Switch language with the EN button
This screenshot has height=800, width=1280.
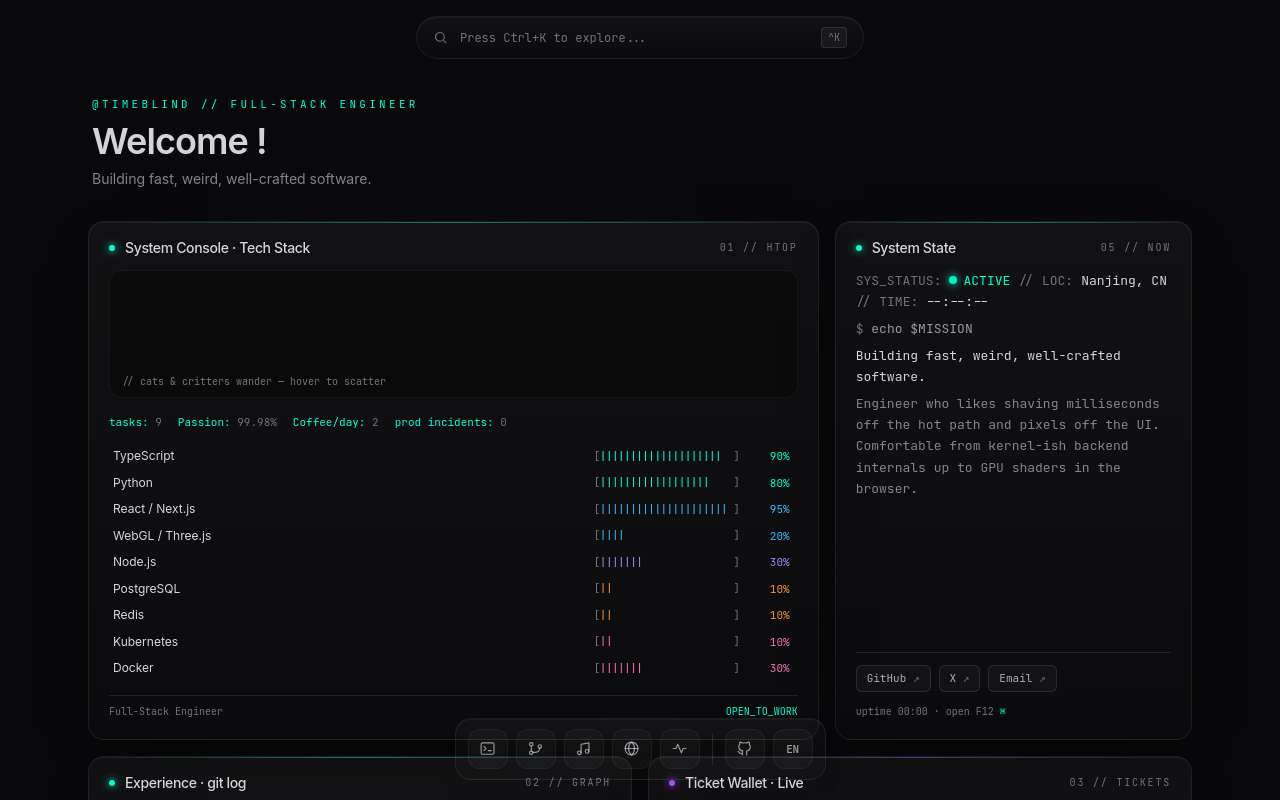tap(793, 749)
